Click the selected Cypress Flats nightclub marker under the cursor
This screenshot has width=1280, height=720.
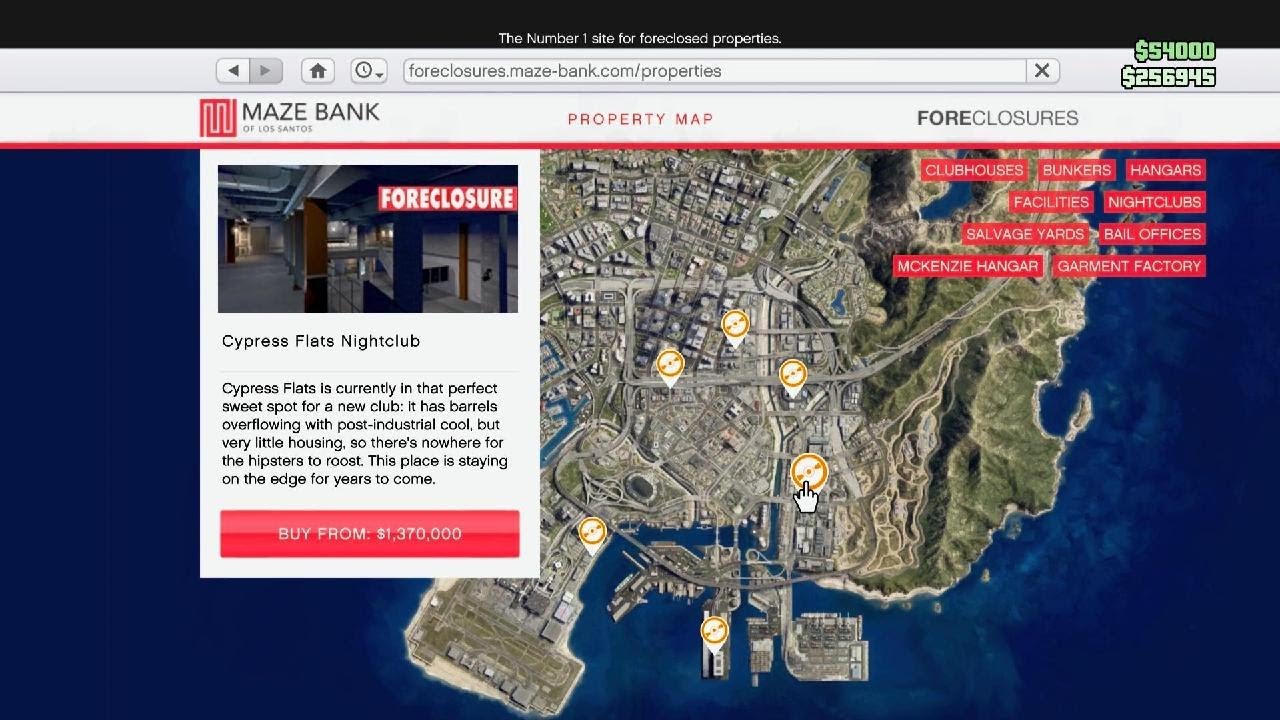(x=809, y=473)
